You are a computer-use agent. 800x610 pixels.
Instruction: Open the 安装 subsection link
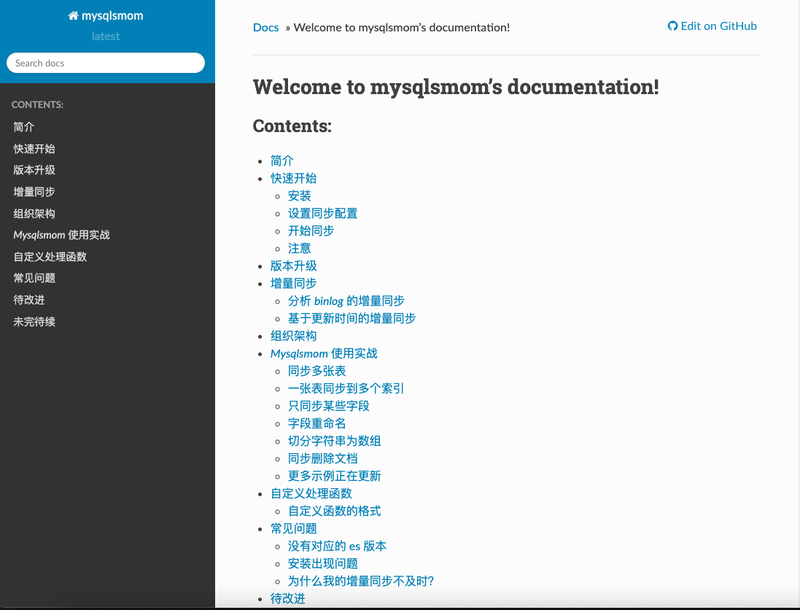(299, 196)
